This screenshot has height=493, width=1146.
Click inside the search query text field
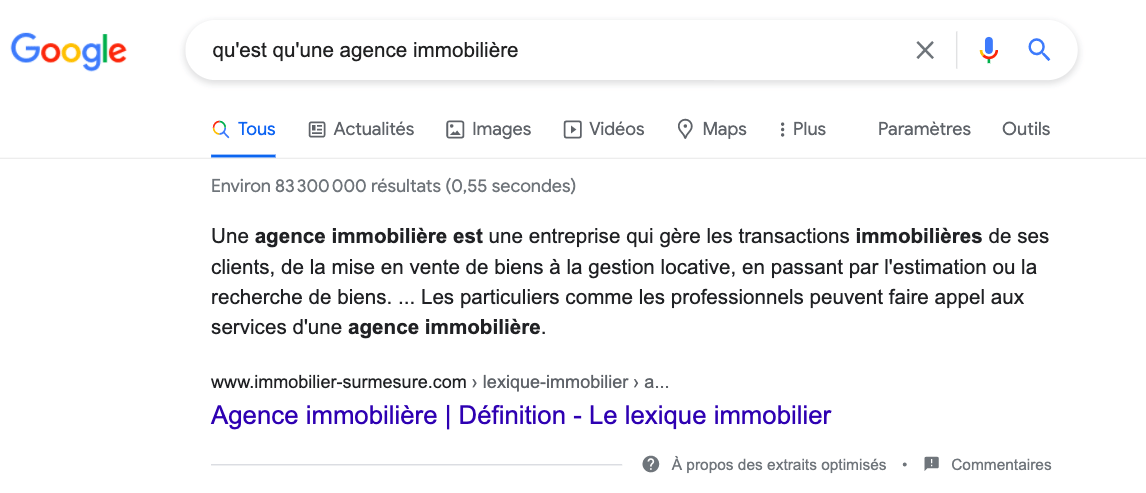[x=550, y=50]
